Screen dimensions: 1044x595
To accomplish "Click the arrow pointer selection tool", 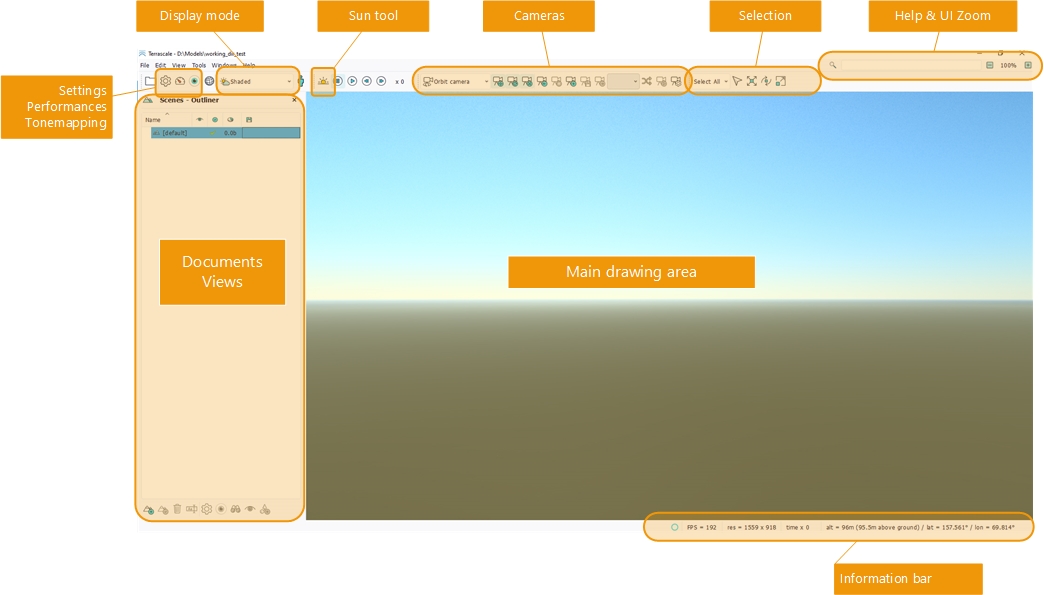I will point(737,81).
